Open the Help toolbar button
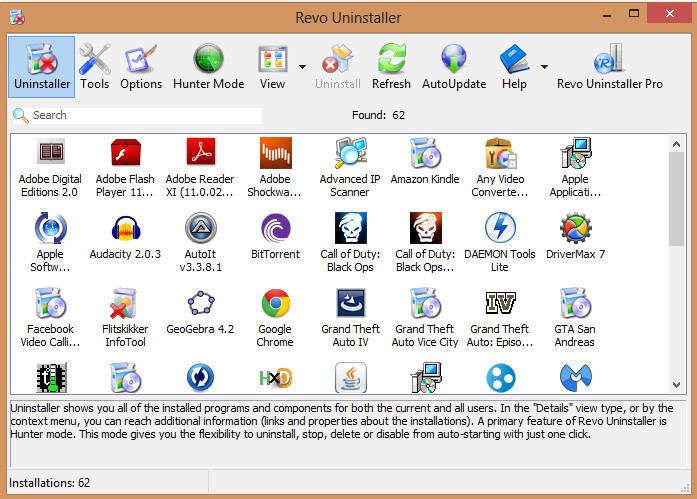This screenshot has height=499, width=697. 514,66
